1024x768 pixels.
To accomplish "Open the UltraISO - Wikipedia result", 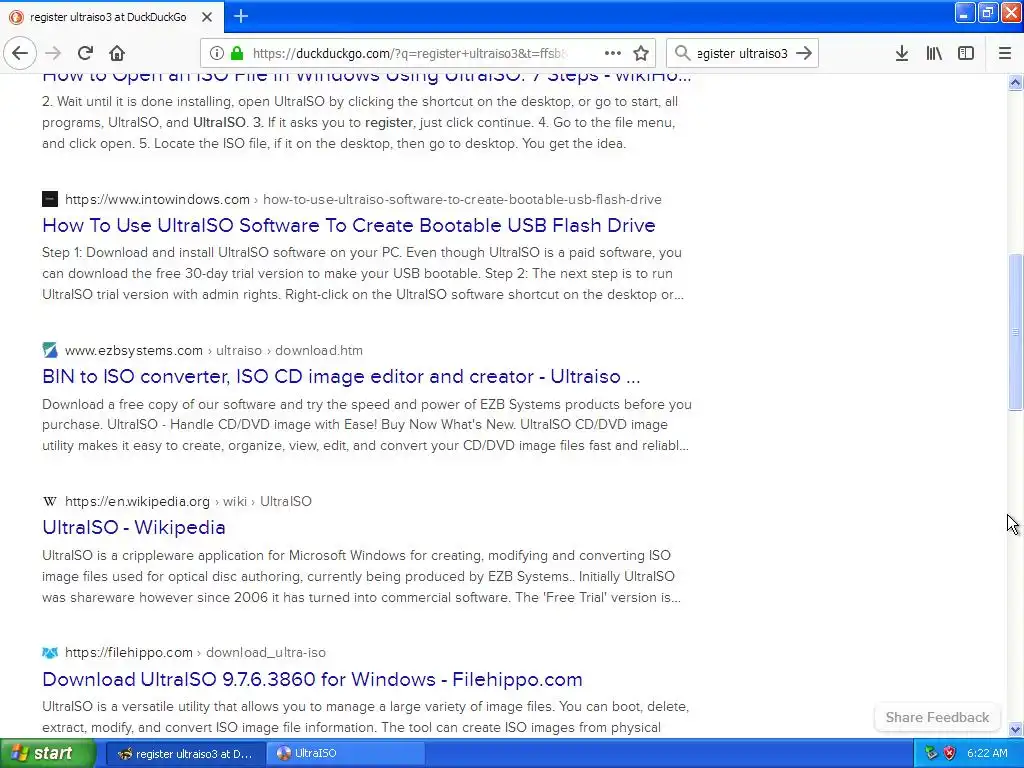I will click(134, 528).
